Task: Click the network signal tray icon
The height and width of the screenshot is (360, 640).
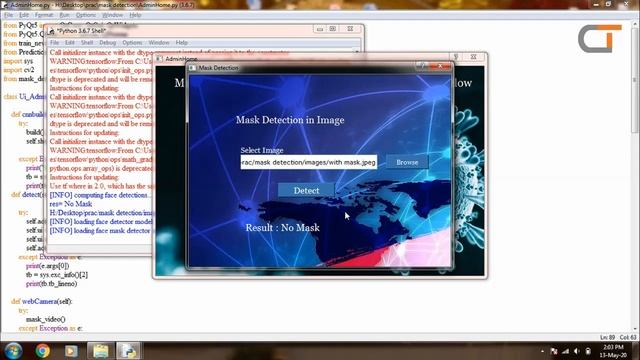Action: pyautogui.click(x=565, y=351)
